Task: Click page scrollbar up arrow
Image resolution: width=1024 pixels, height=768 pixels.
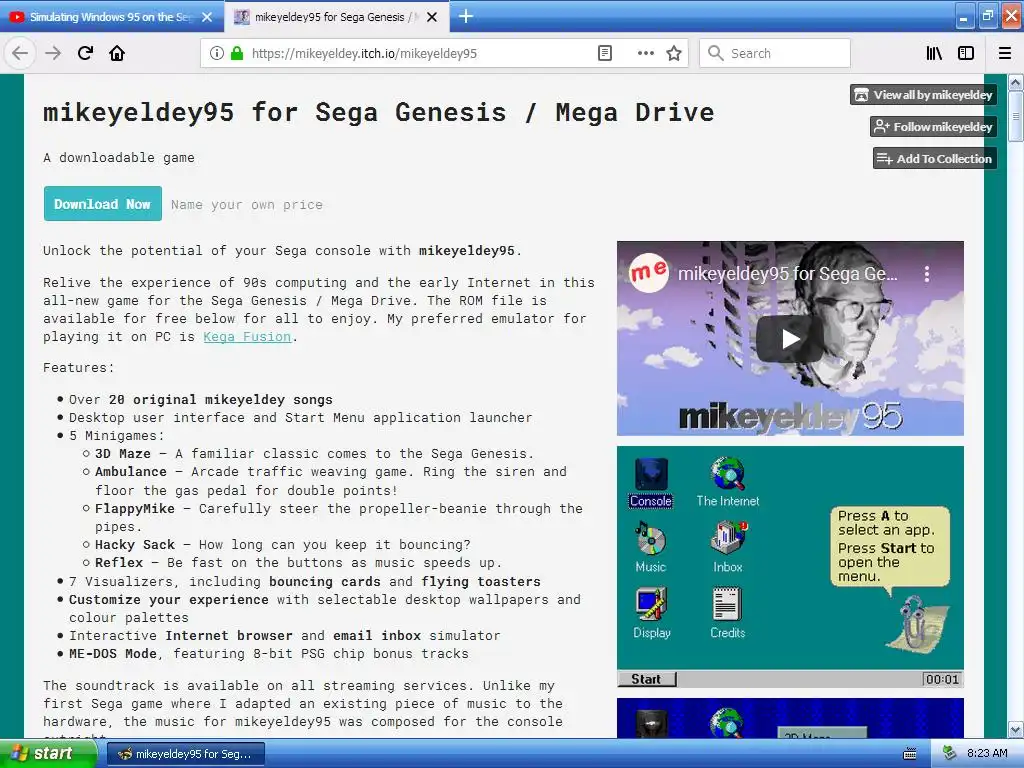Action: 1016,82
